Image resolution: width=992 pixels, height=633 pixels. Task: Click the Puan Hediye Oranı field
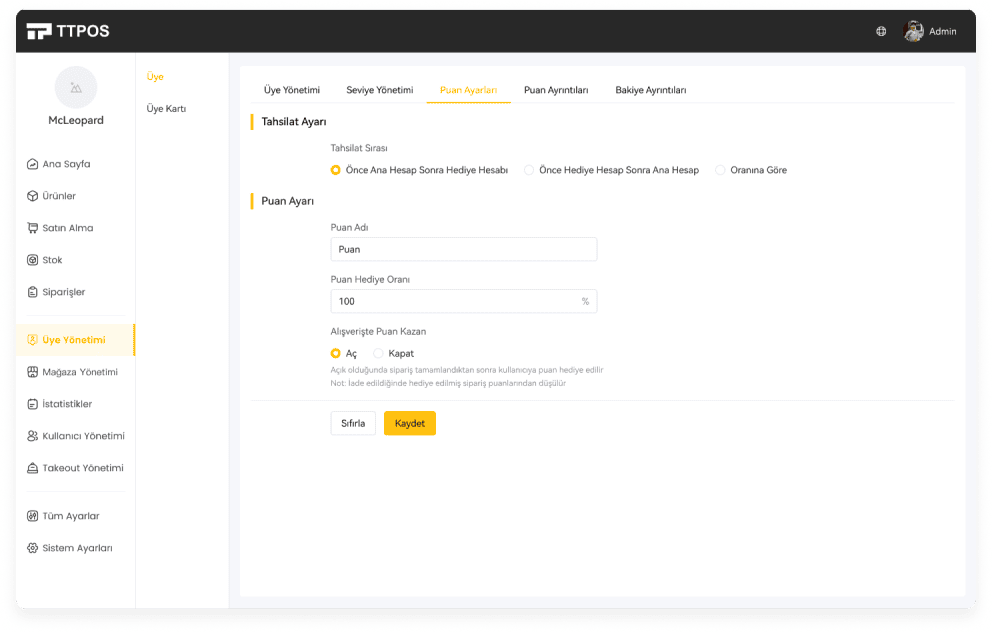pos(464,302)
